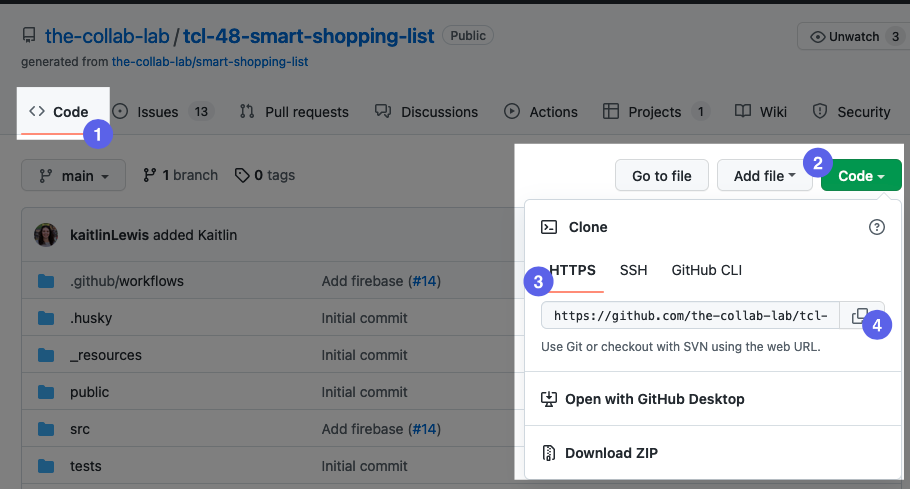Open the tests folder

coord(85,466)
